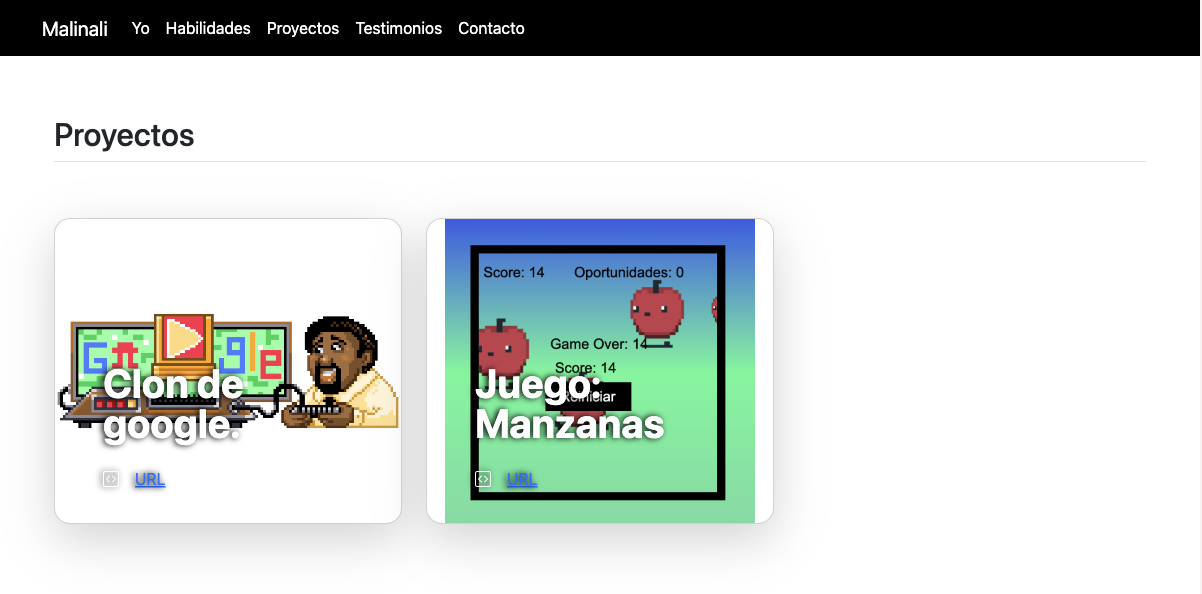The height and width of the screenshot is (594, 1202).
Task: Click 'Game Over: 14' text in game image
Action: 599,344
